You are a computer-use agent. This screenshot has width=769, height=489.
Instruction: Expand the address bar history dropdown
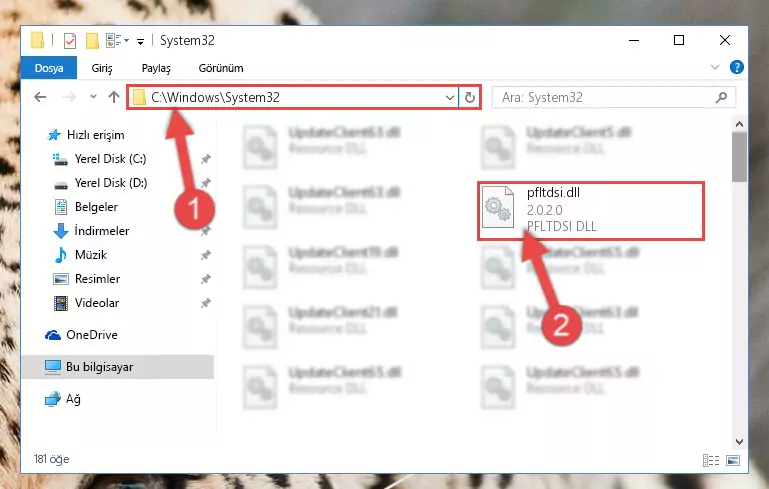click(x=449, y=98)
